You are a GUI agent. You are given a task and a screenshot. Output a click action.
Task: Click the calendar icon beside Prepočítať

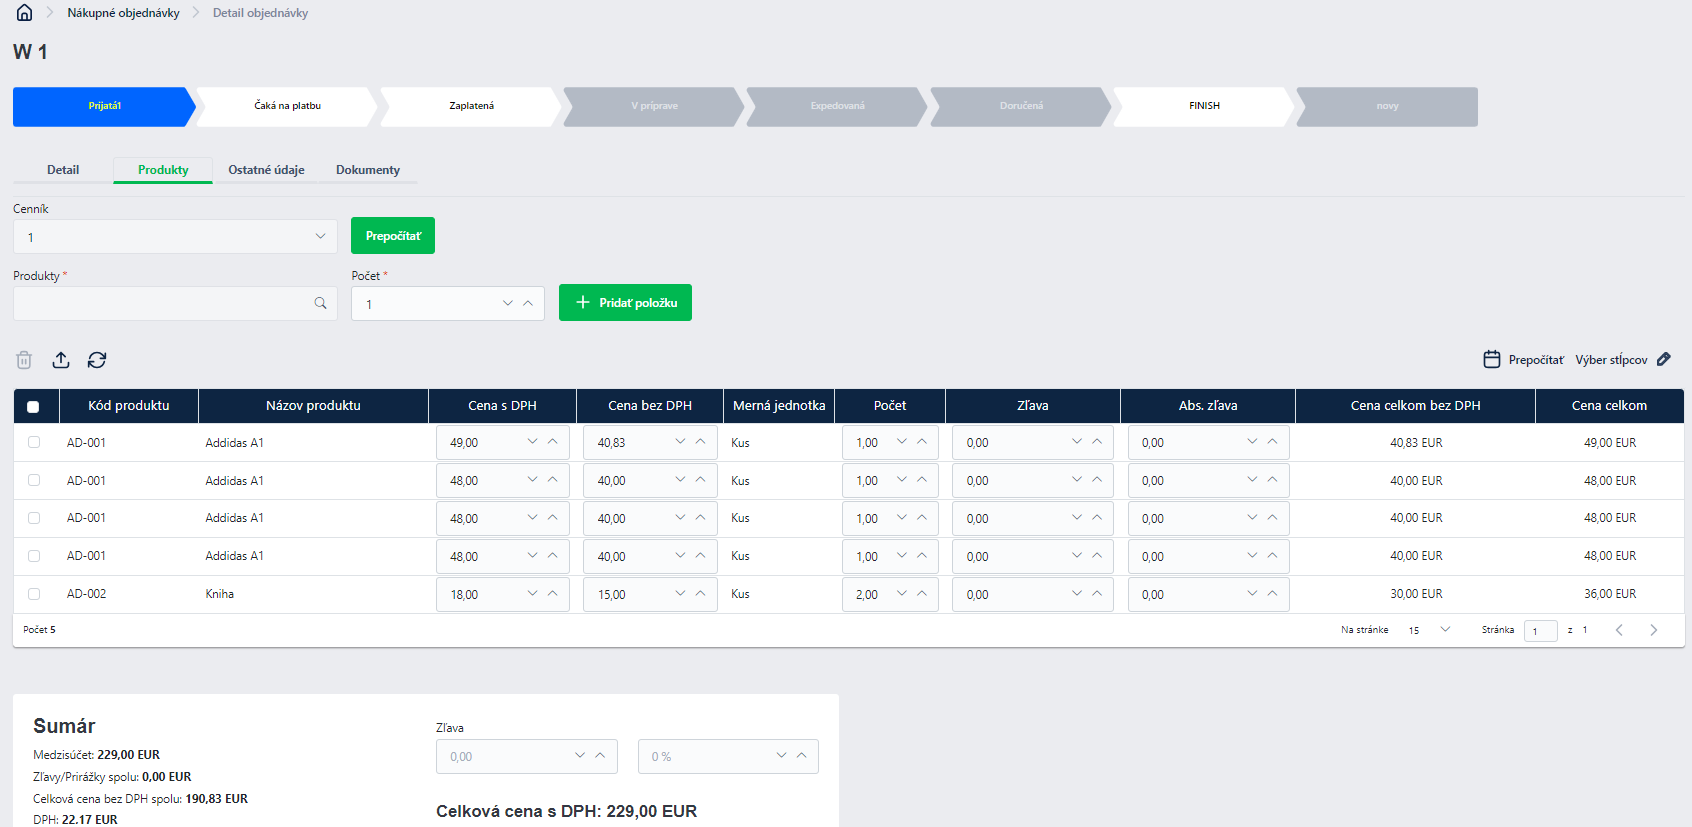point(1492,359)
